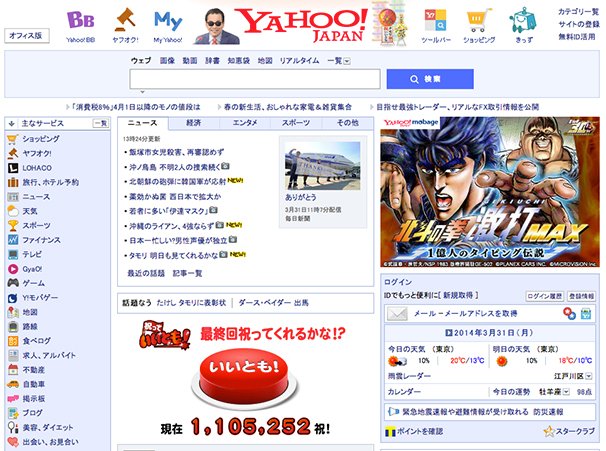Open the Yahoo! BB icon

(80, 20)
